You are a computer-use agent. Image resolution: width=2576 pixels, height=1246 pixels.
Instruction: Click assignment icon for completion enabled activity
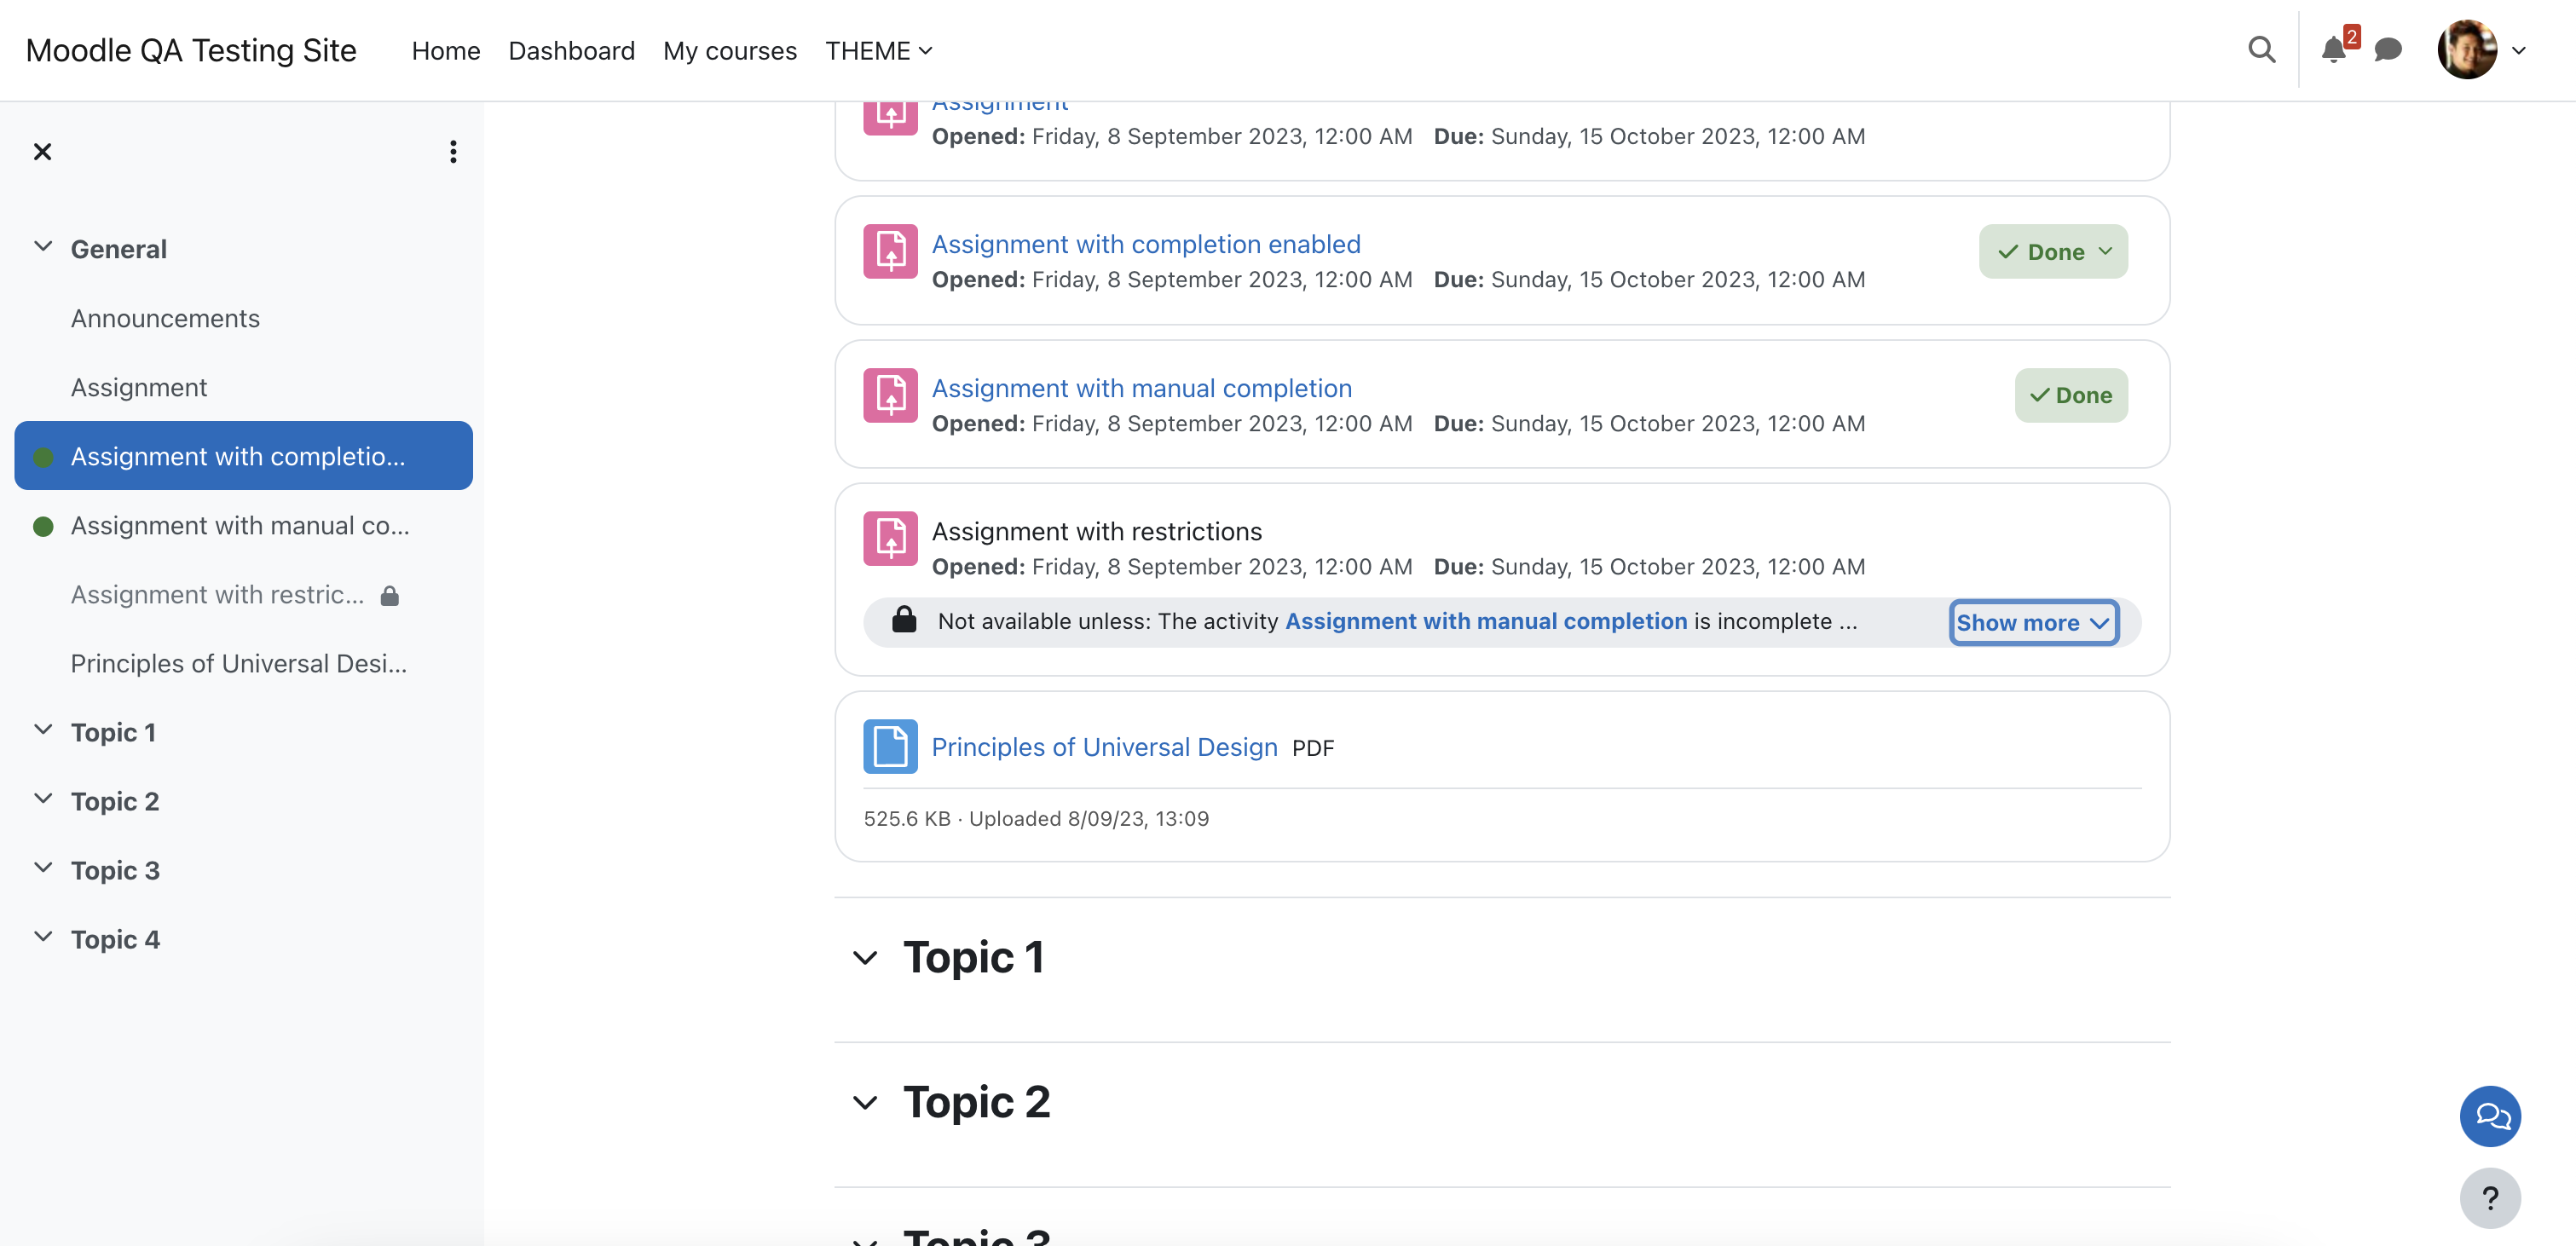pyautogui.click(x=890, y=251)
